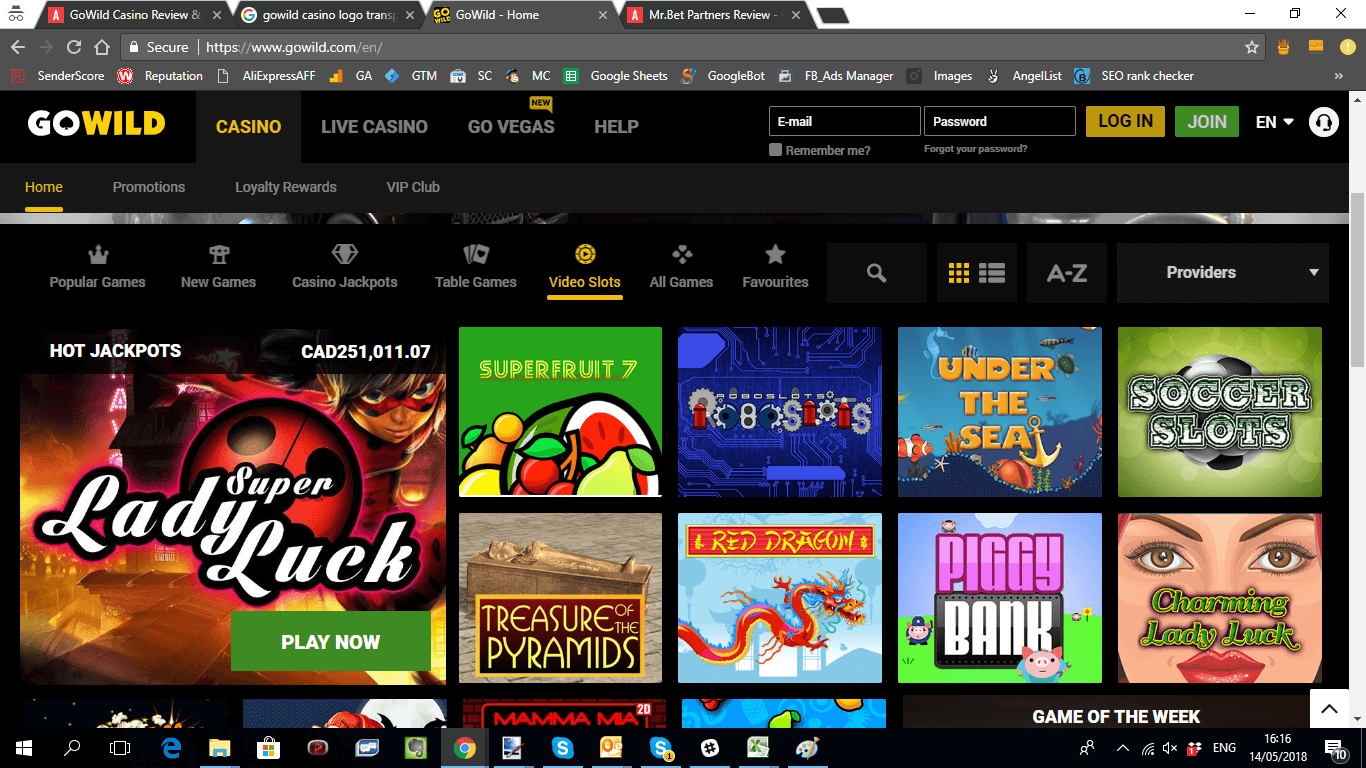Open the Treasure of the Pyramids game
Image resolution: width=1366 pixels, height=768 pixels.
click(x=560, y=598)
